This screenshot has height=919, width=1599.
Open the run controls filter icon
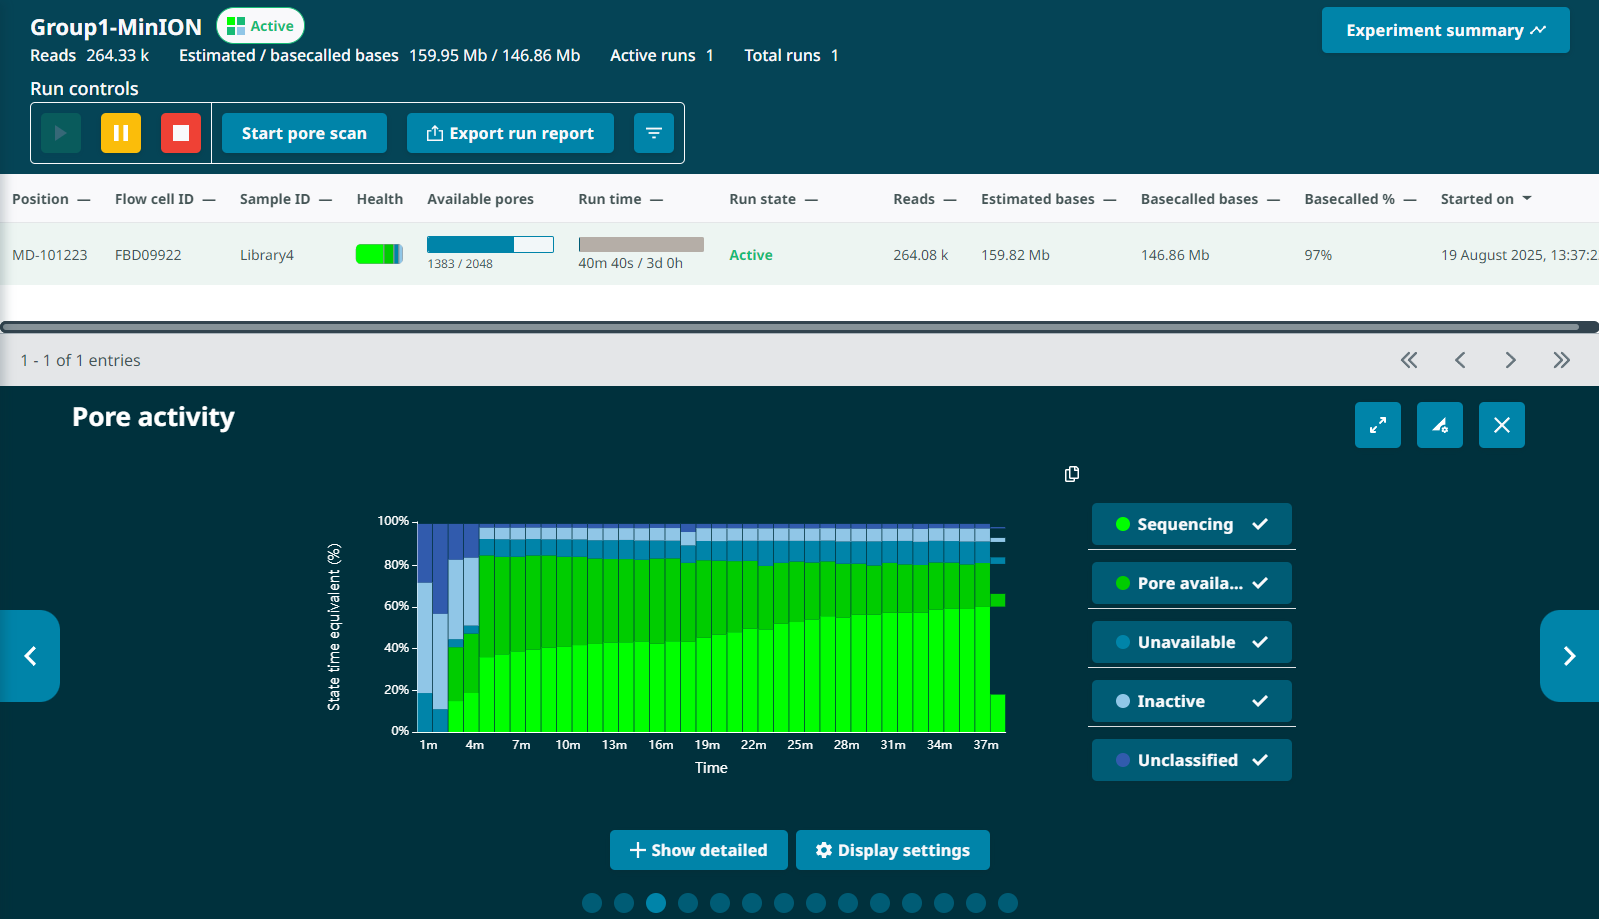pos(653,133)
